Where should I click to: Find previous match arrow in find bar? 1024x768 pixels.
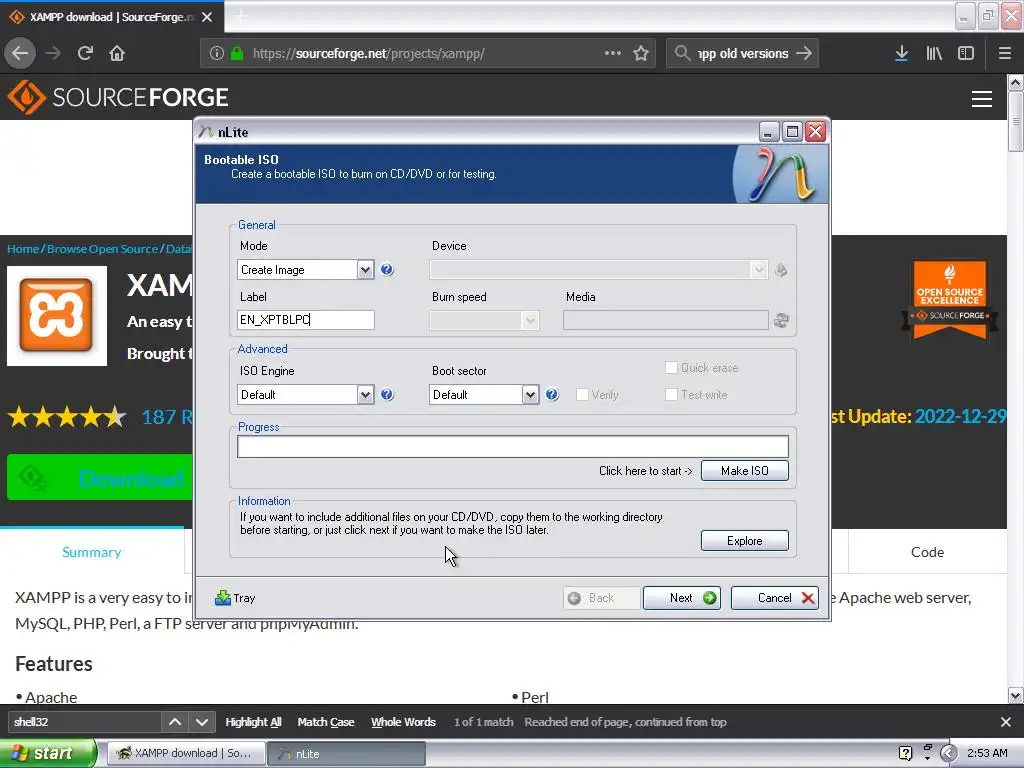(175, 722)
